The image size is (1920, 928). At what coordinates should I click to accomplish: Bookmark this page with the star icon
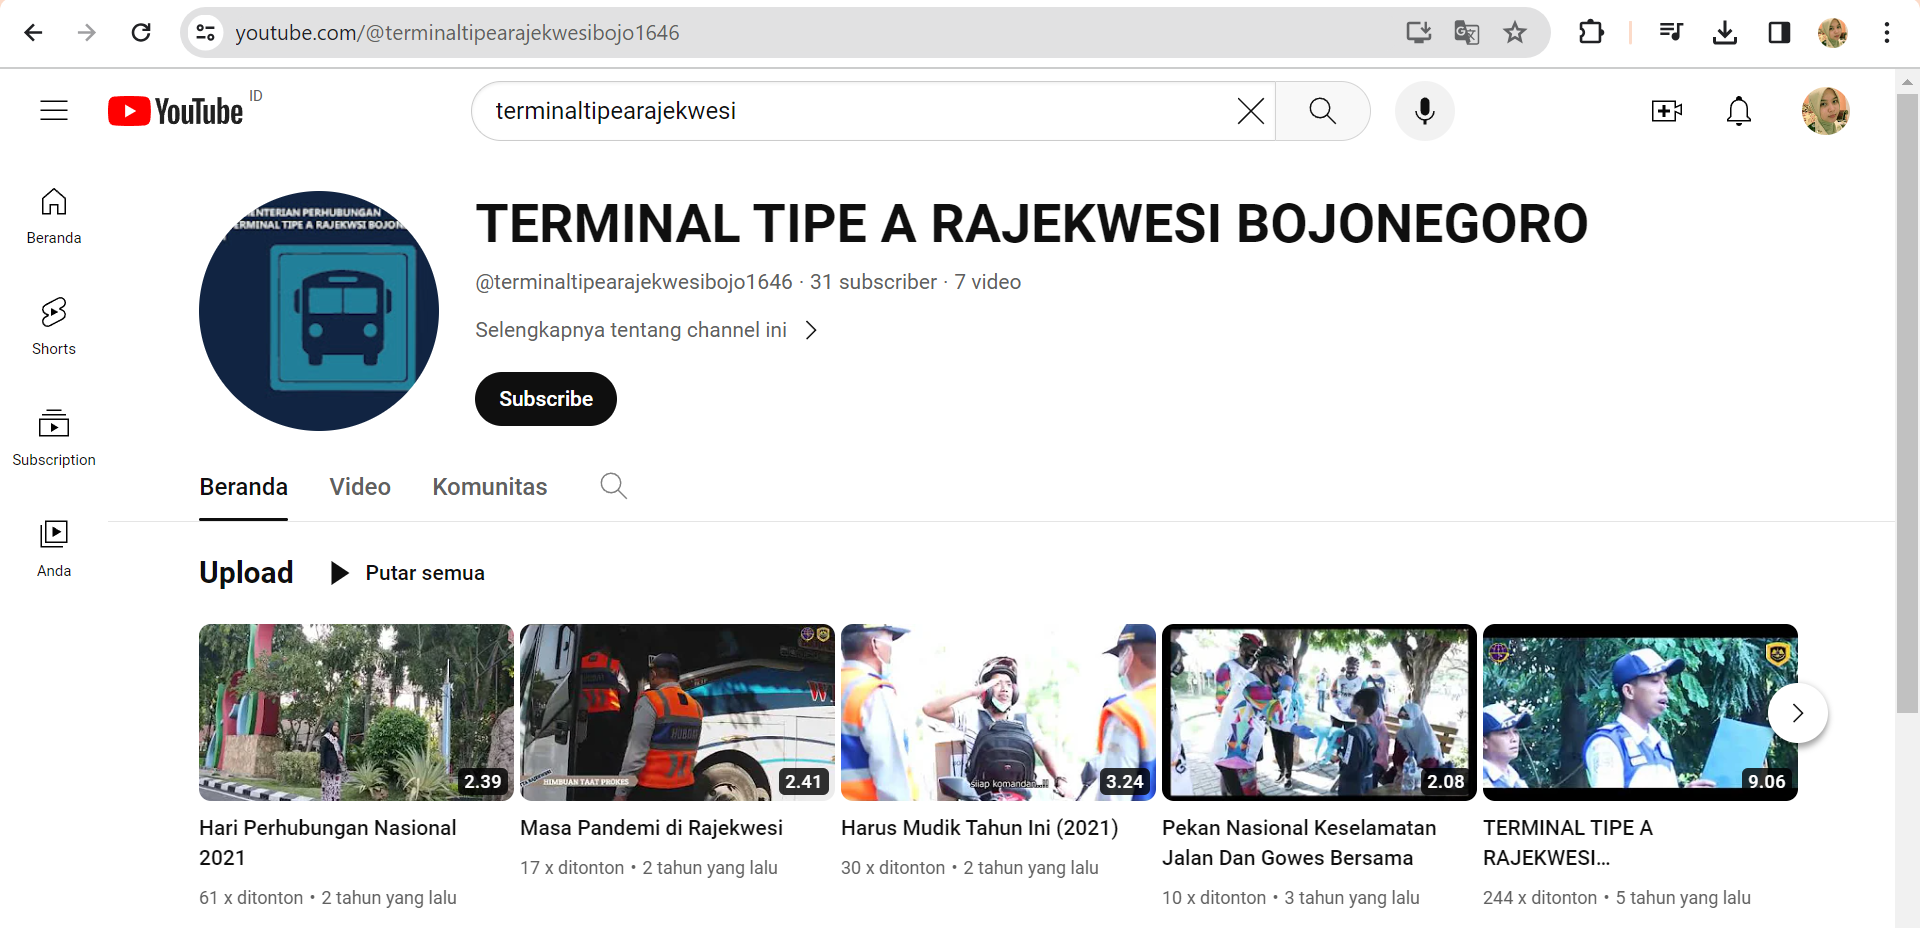(1515, 33)
